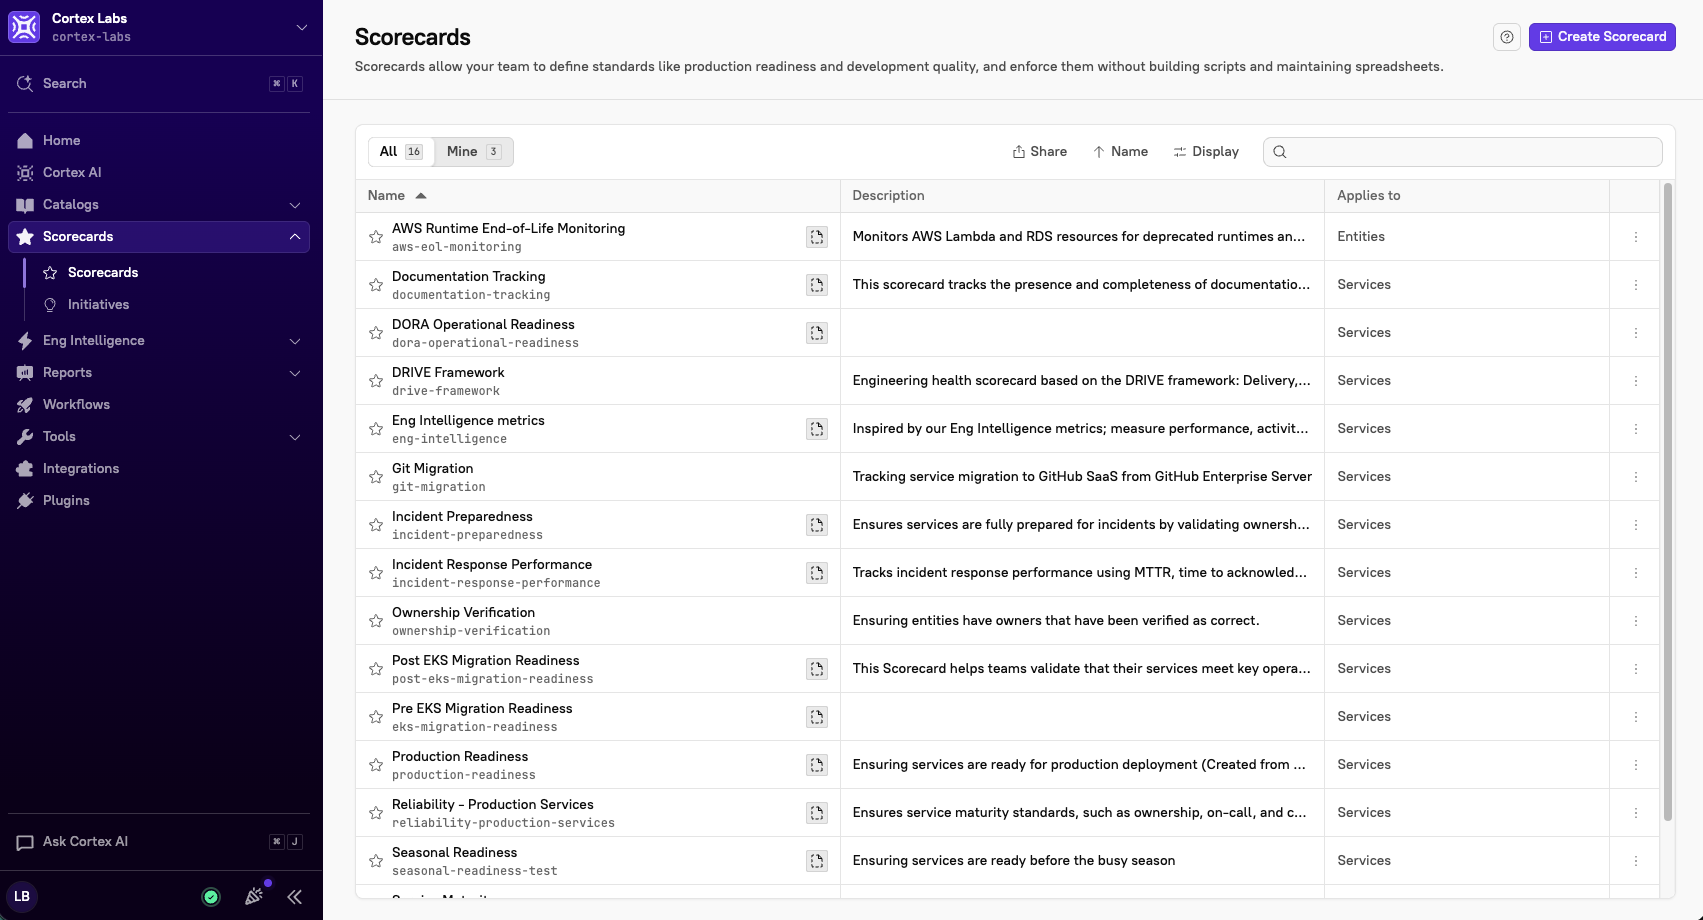Viewport: 1703px width, 920px height.
Task: Collapse the sidebar with double-chevron icon
Action: (295, 897)
